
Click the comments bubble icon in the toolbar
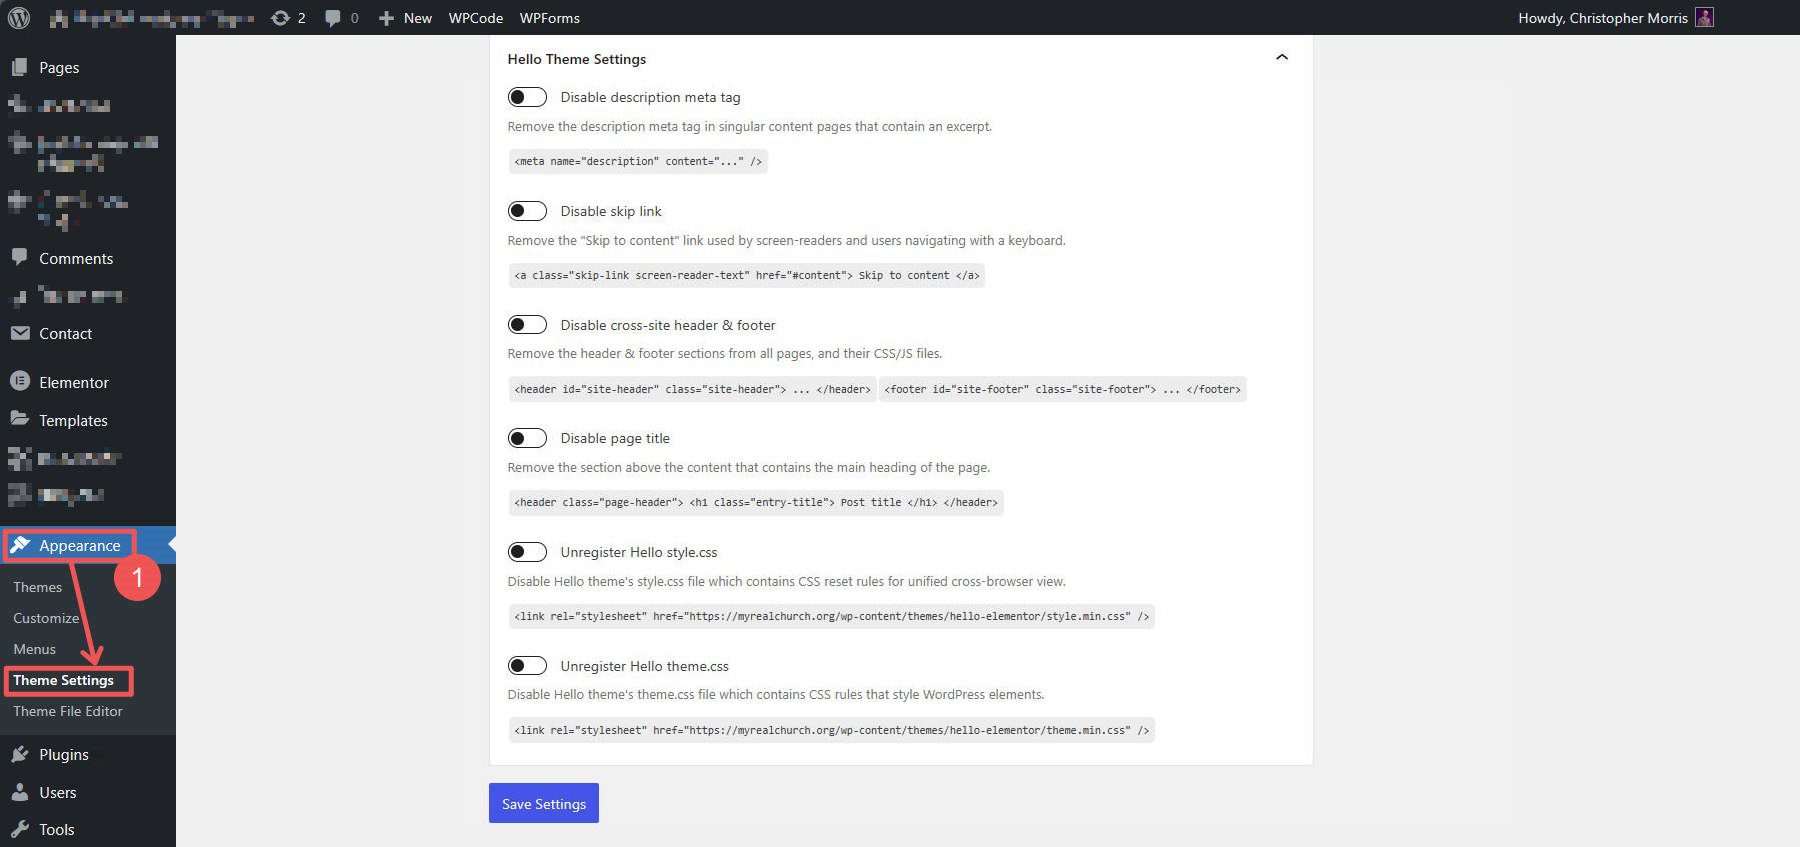point(331,17)
